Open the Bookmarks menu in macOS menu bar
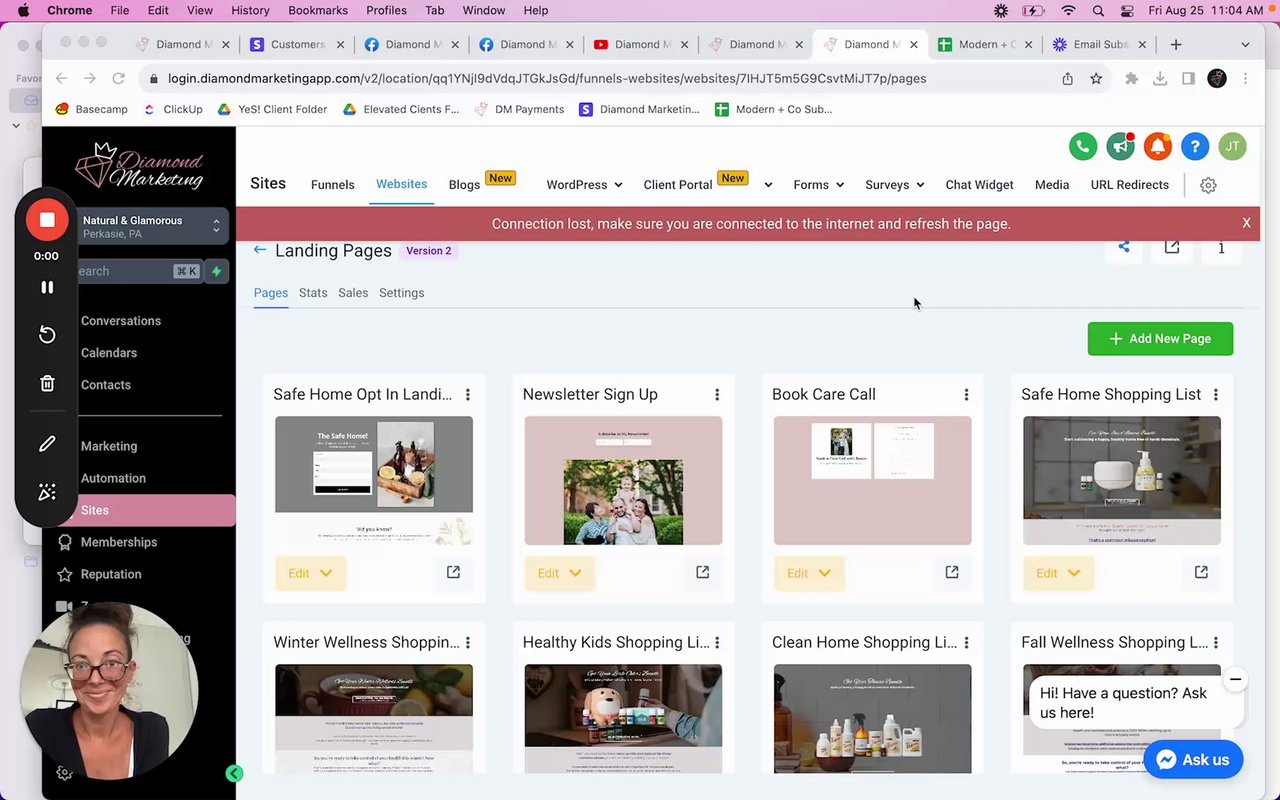This screenshot has width=1280, height=800. pos(318,10)
